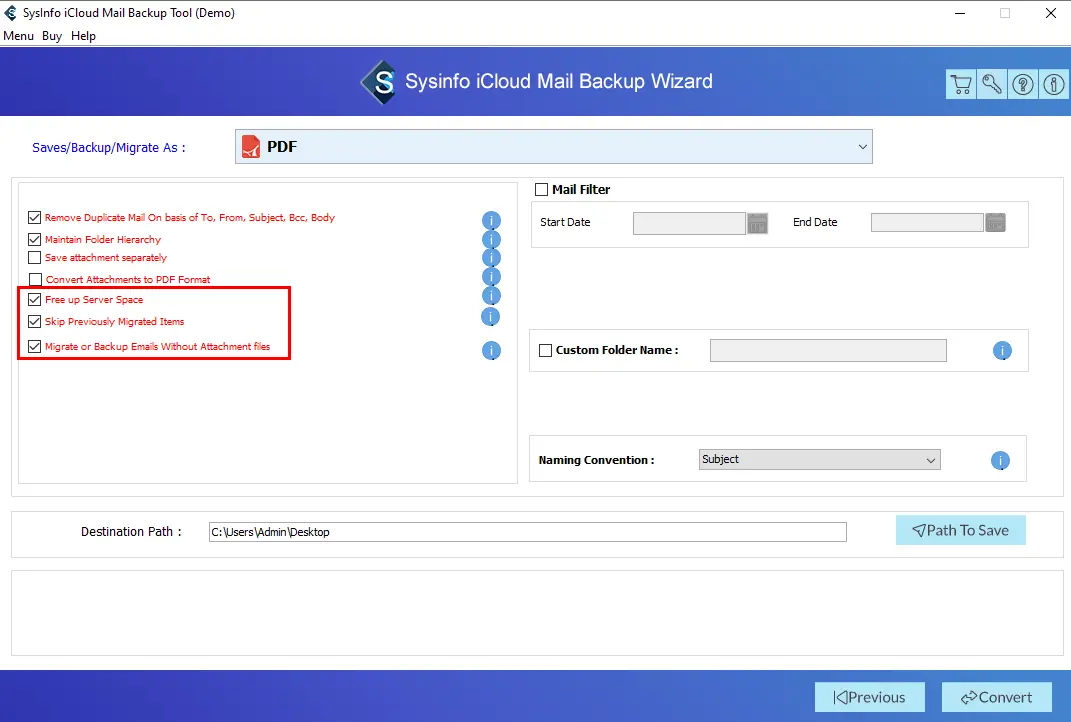1071x722 pixels.
Task: Click info icon next to Naming Convention
Action: pyautogui.click(x=1000, y=461)
